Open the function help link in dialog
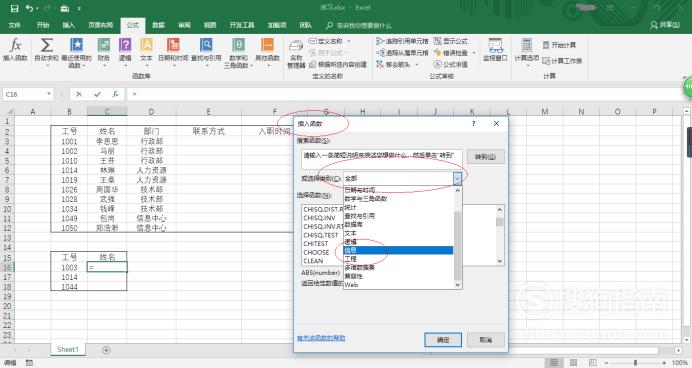The image size is (692, 368). point(321,338)
